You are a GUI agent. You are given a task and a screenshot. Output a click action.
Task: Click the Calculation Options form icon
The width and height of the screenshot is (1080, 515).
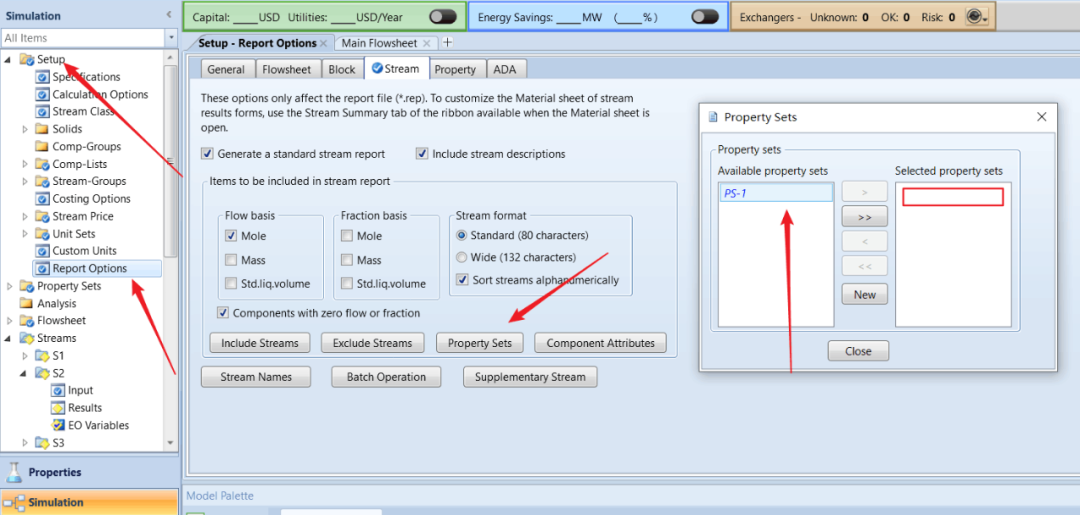(42, 94)
